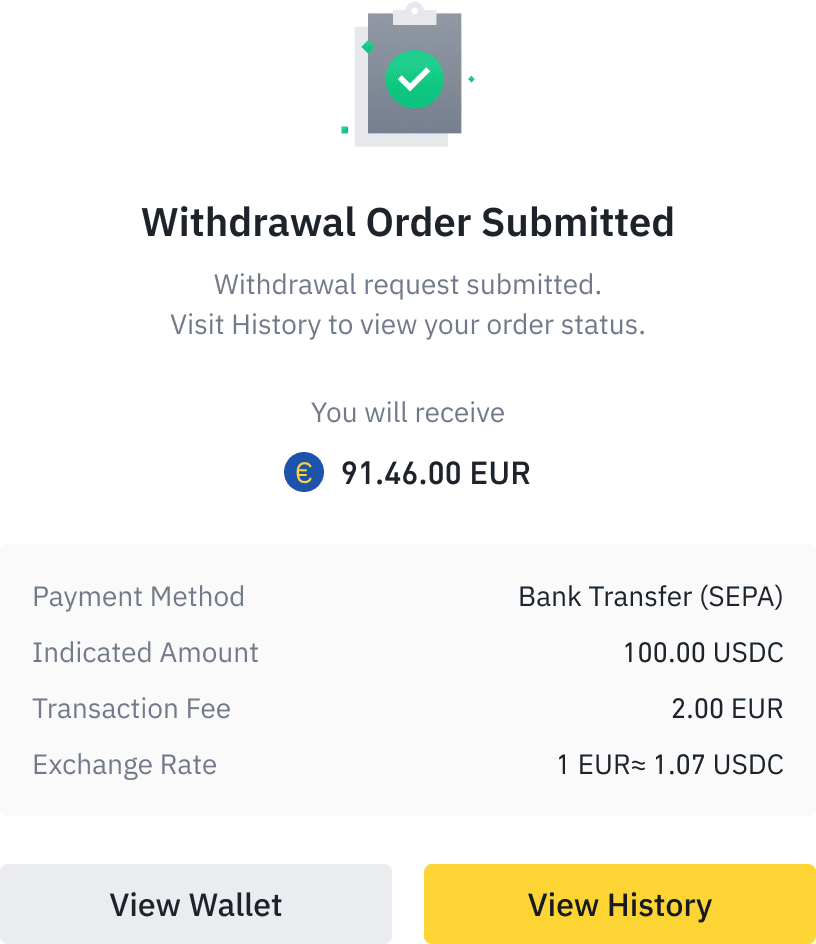
Task: Open the View Wallet button
Action: pyautogui.click(x=196, y=904)
